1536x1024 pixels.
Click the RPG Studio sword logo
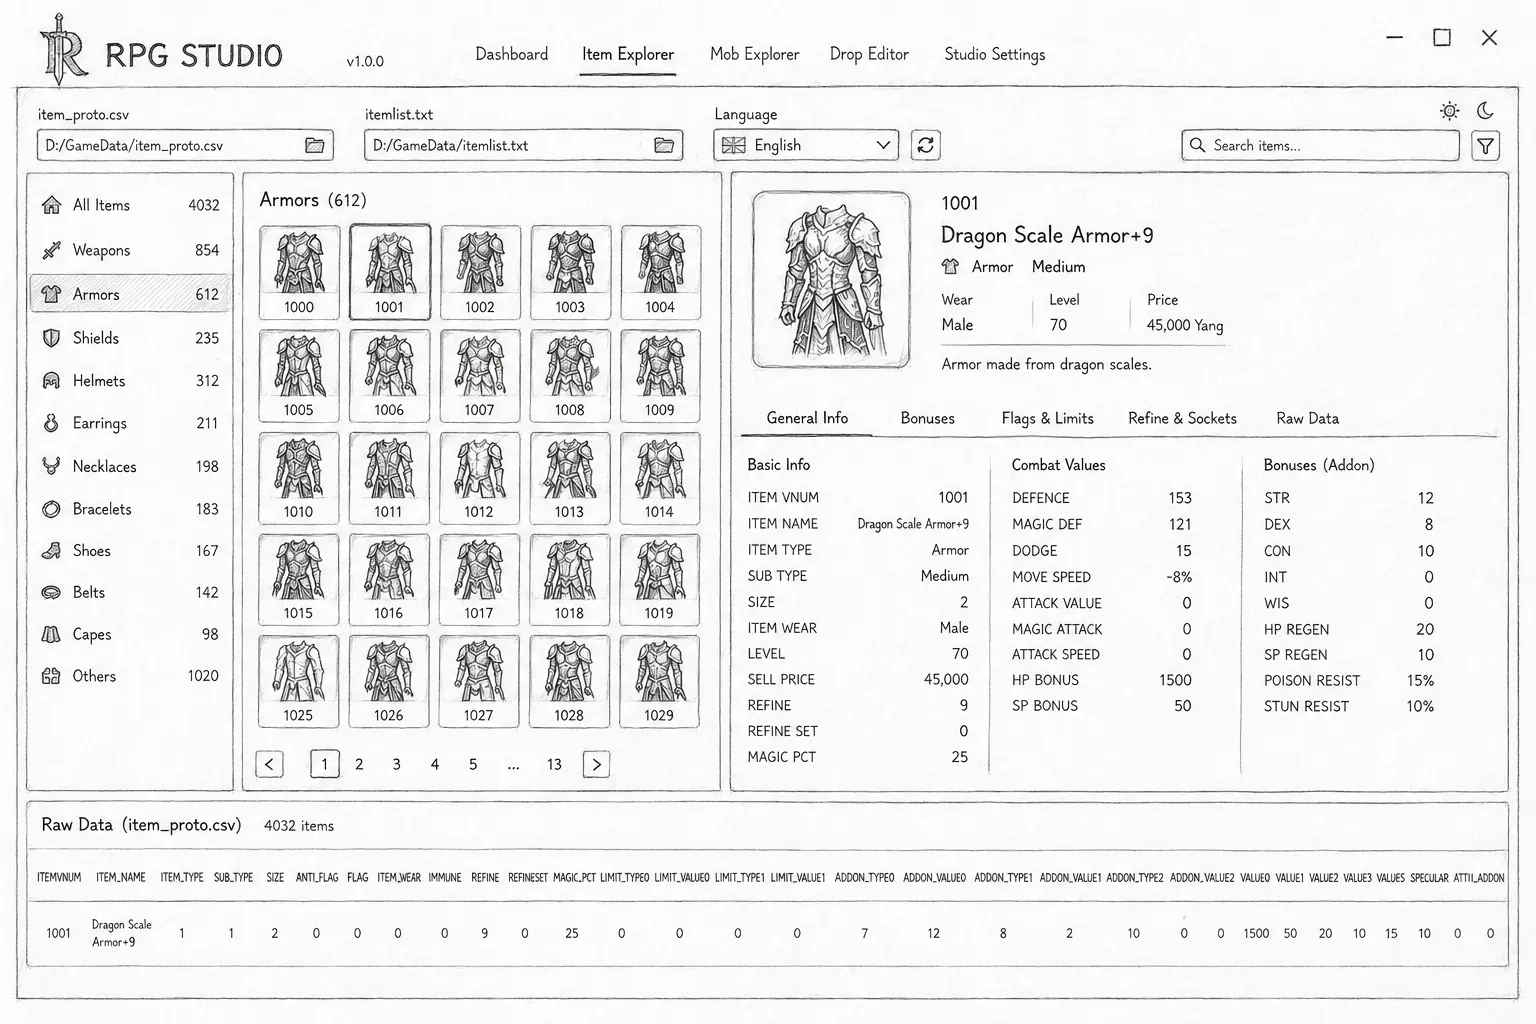click(x=62, y=50)
